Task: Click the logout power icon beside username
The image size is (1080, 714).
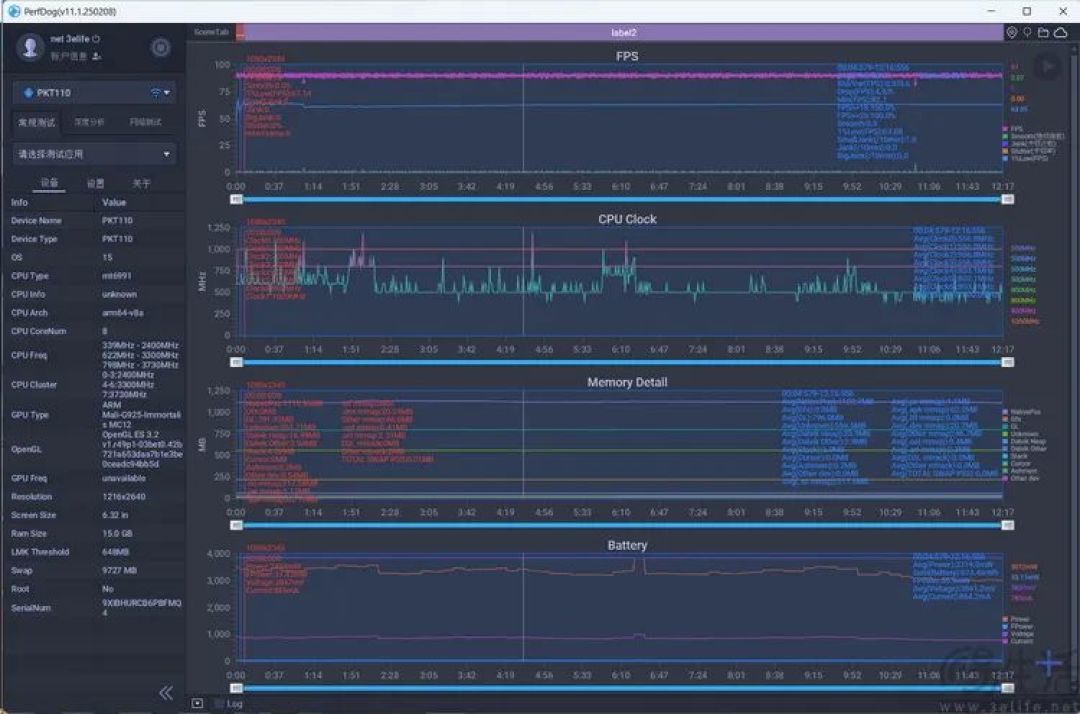Action: pyautogui.click(x=96, y=39)
